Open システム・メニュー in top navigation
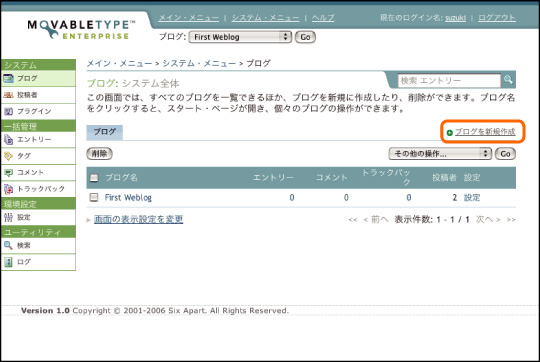This screenshot has width=540, height=362. (266, 18)
